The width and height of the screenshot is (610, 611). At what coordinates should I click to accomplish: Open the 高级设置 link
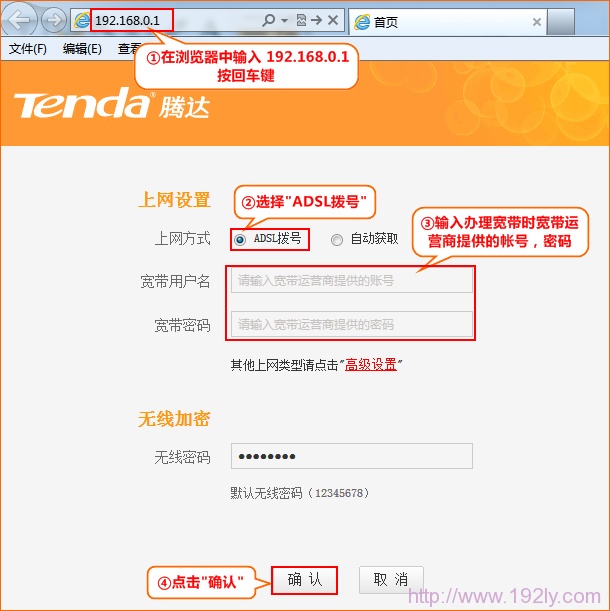click(371, 365)
